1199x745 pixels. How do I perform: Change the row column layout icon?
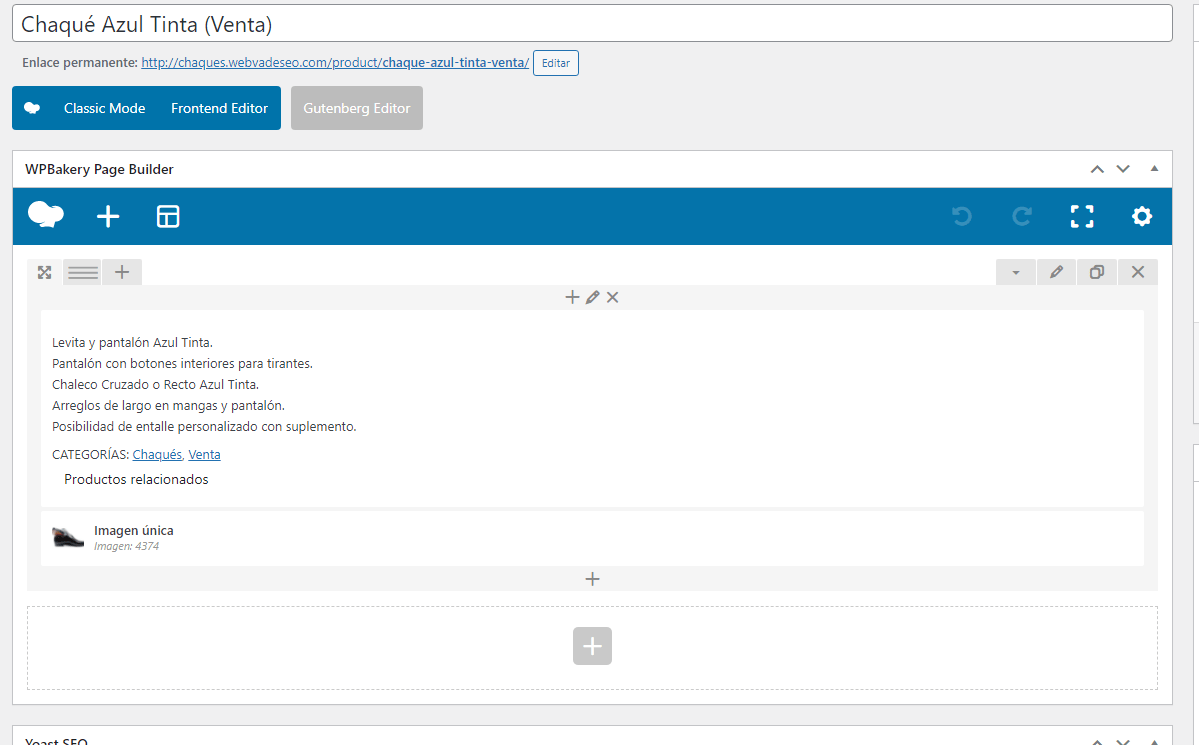[x=83, y=272]
